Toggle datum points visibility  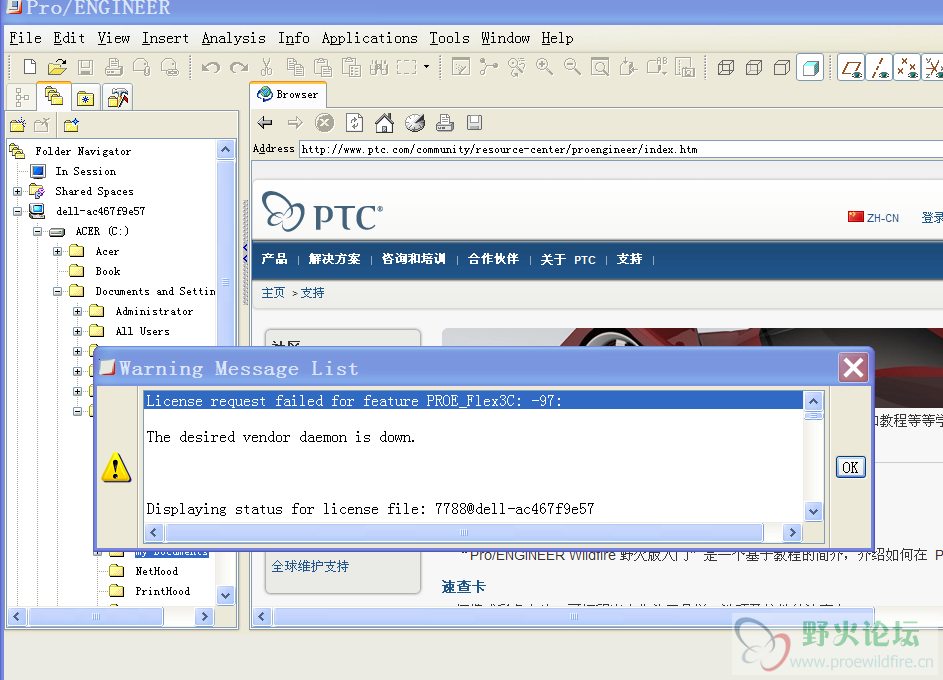point(907,67)
